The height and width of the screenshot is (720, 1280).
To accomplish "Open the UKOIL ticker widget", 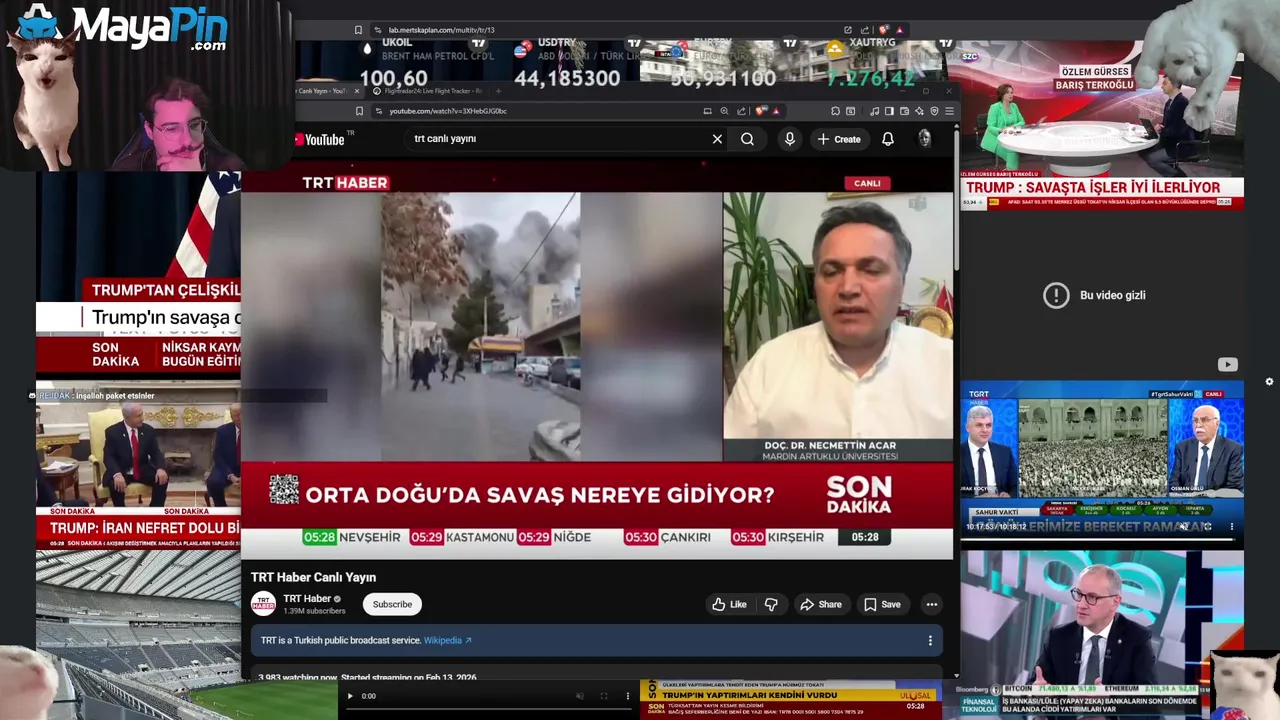I will tap(426, 62).
